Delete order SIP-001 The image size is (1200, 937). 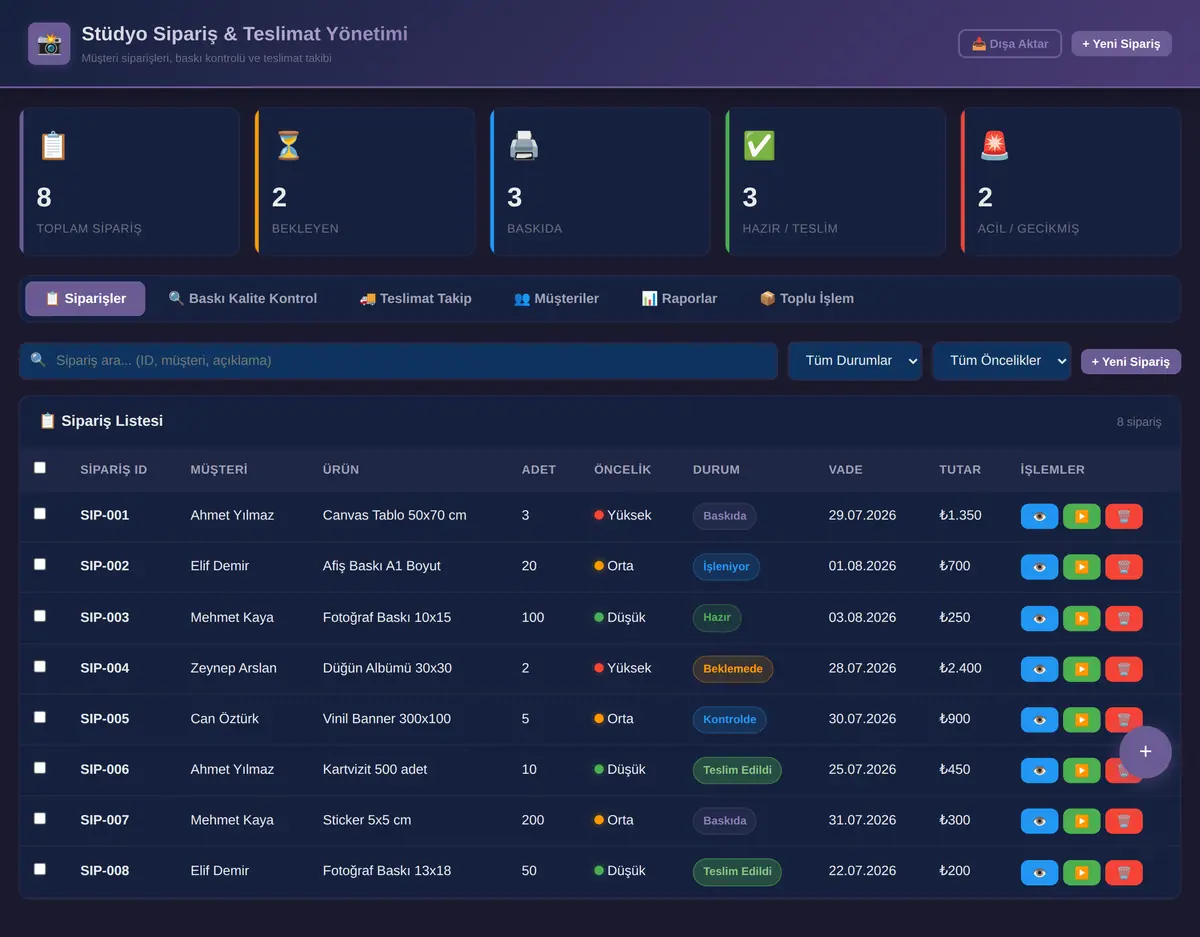click(1124, 516)
